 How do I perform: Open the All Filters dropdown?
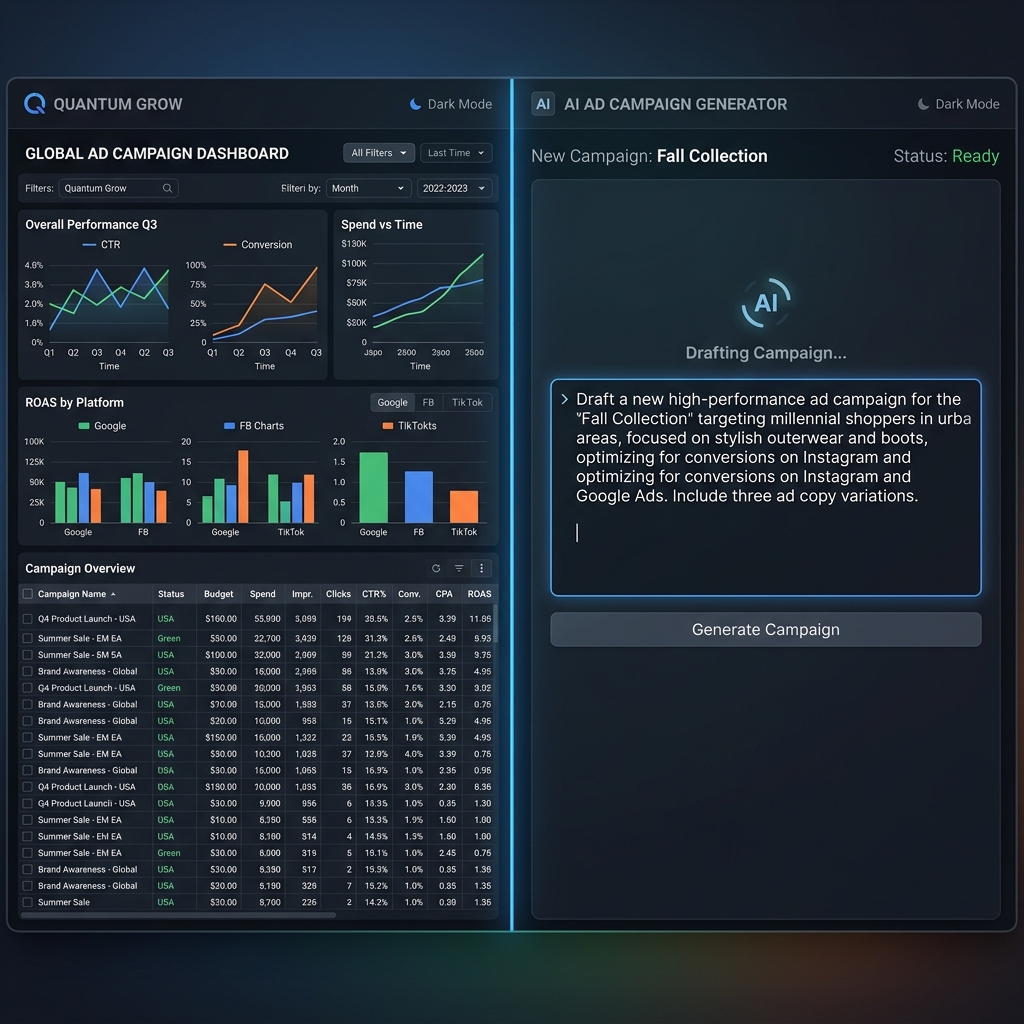click(x=379, y=153)
